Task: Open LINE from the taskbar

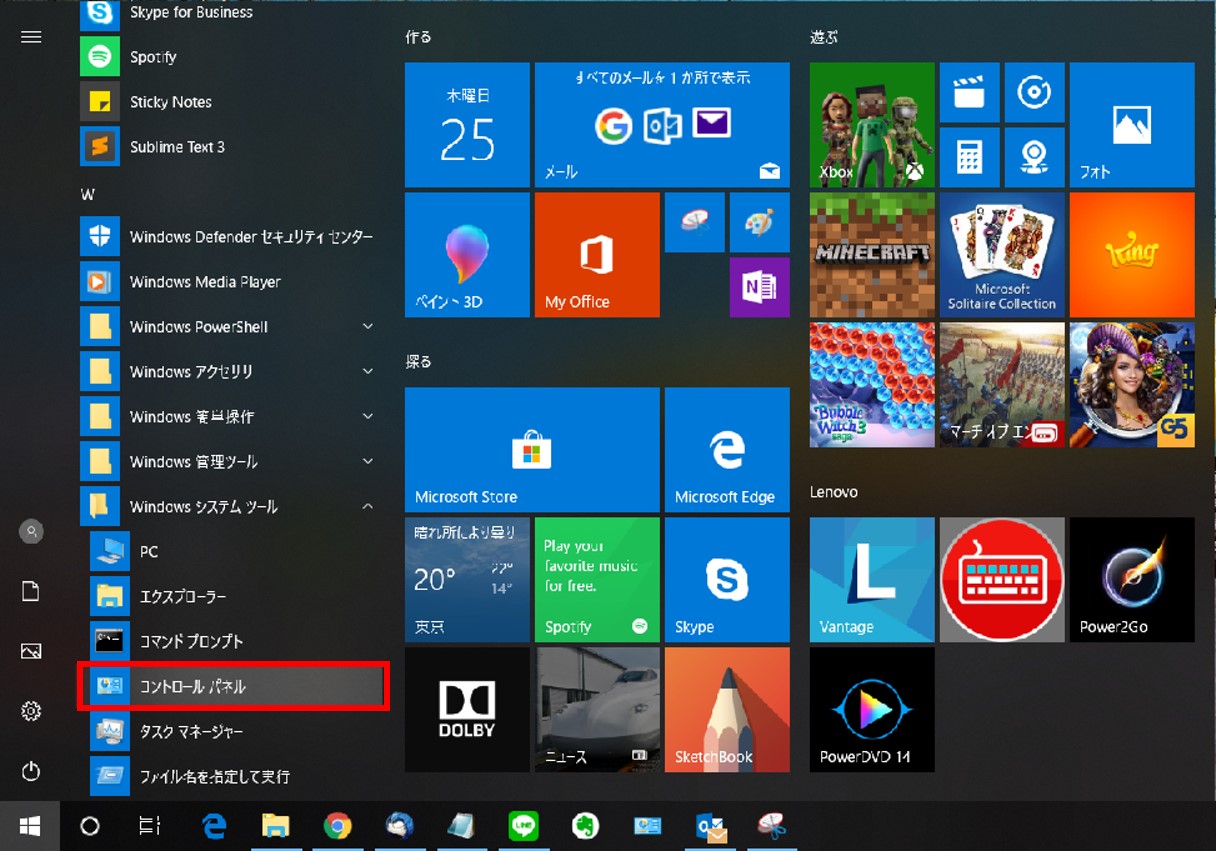Action: pyautogui.click(x=523, y=826)
